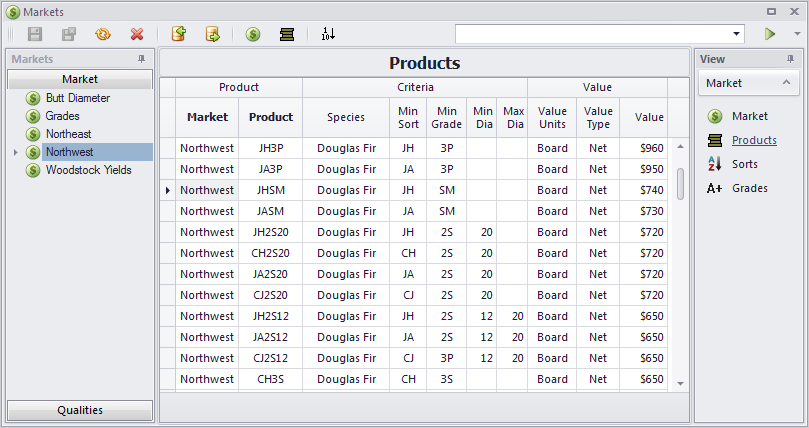
Task: Click the Min Sort column header
Action: (x=408, y=117)
